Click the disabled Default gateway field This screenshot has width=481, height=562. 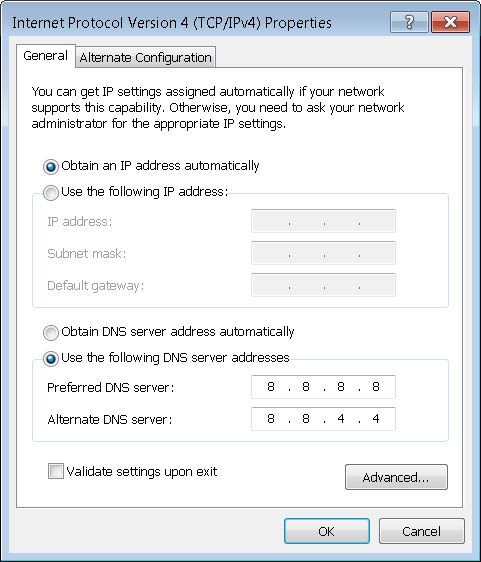(323, 285)
